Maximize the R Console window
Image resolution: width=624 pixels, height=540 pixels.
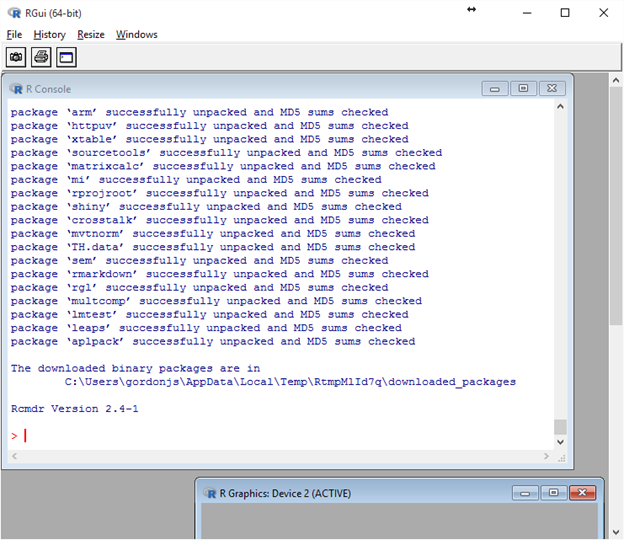[522, 89]
